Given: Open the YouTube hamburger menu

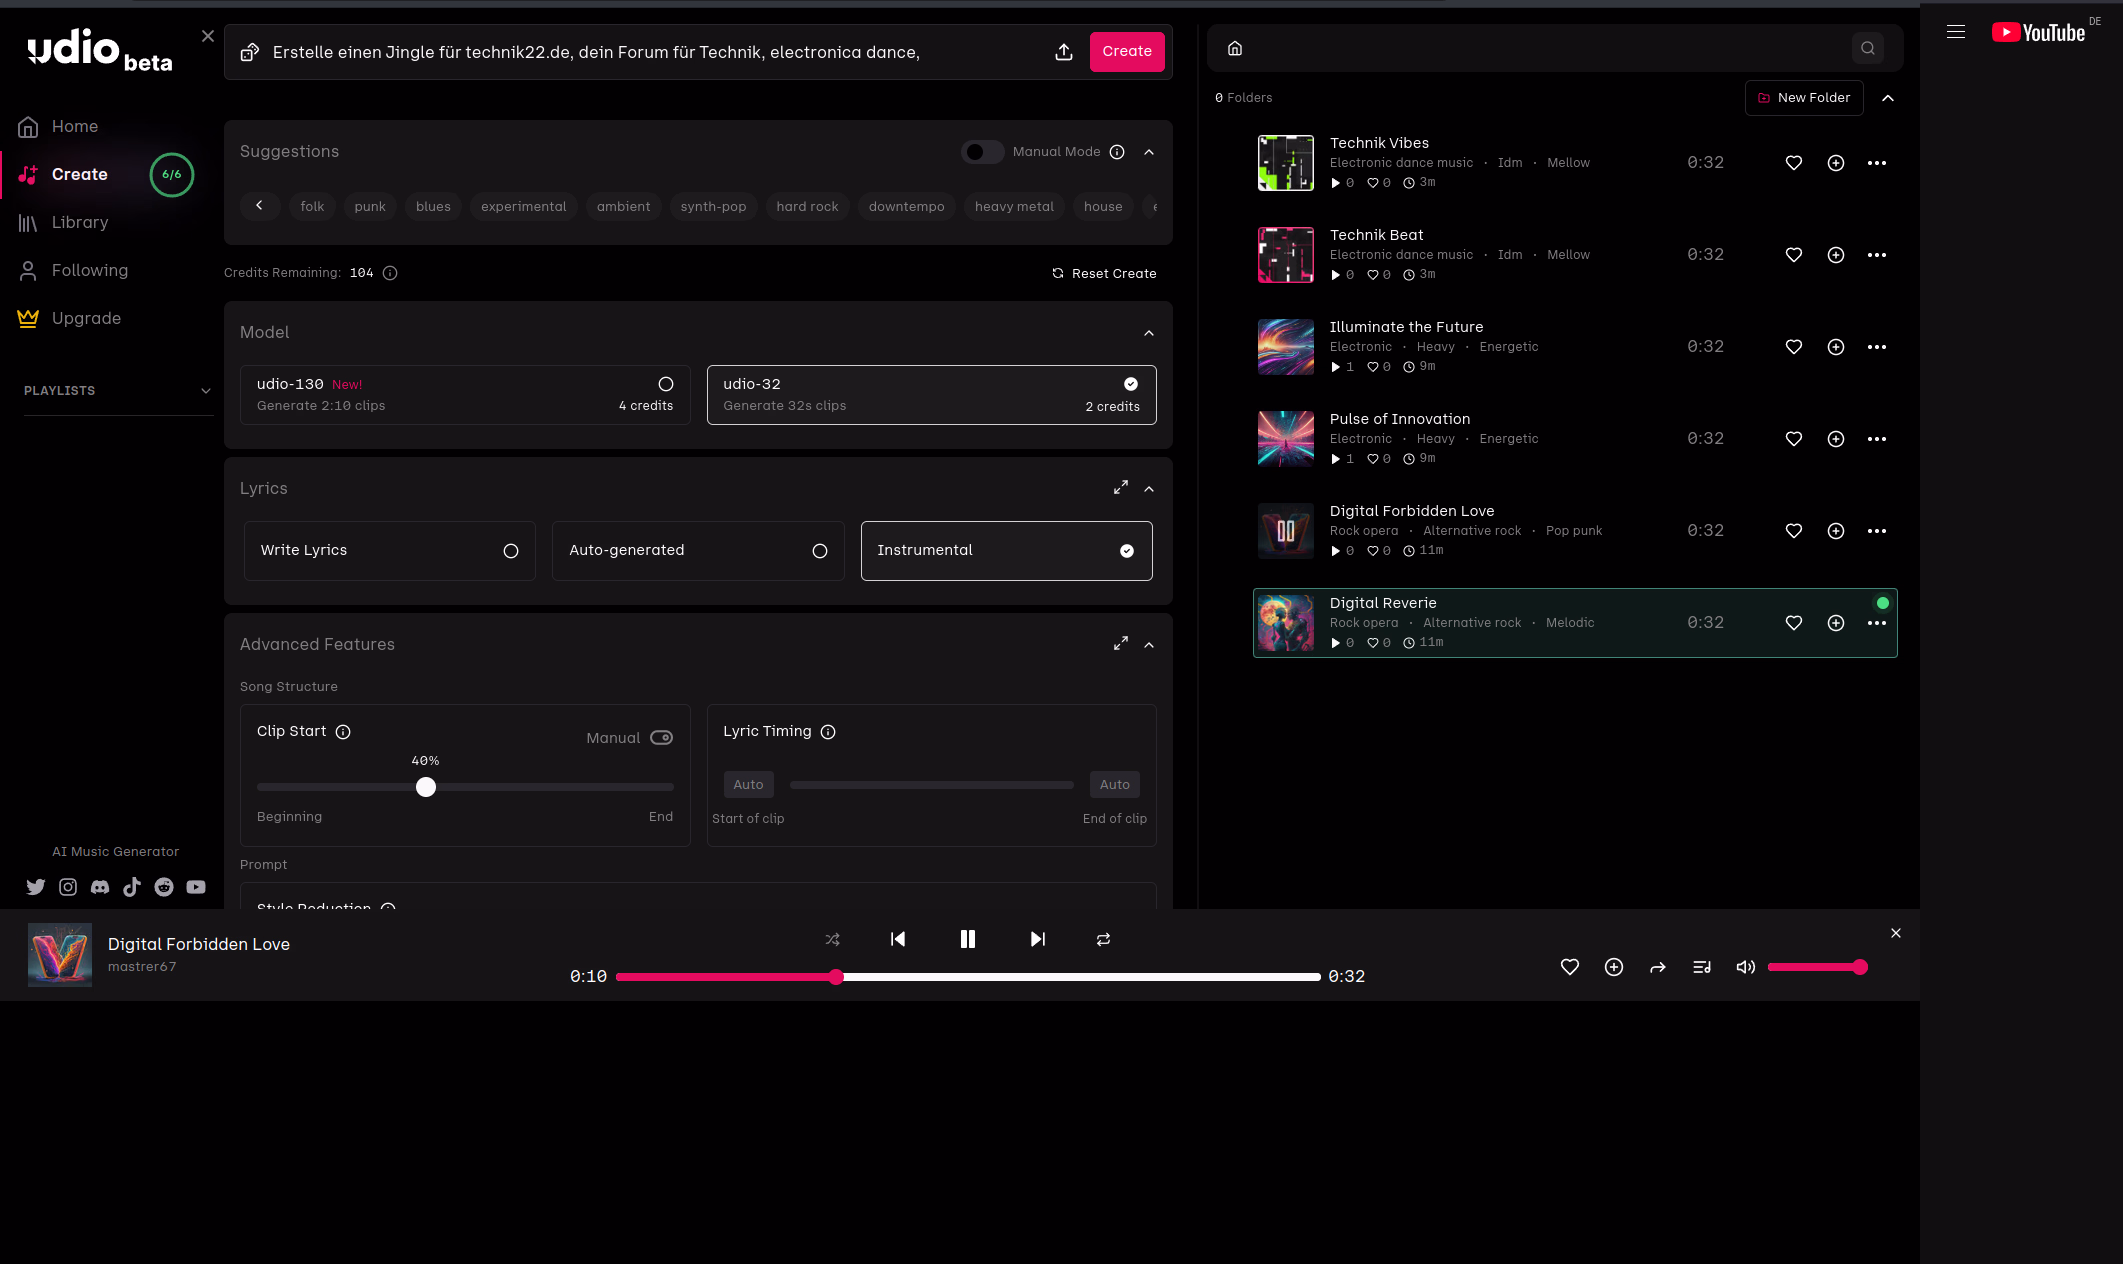Looking at the screenshot, I should [x=1956, y=32].
